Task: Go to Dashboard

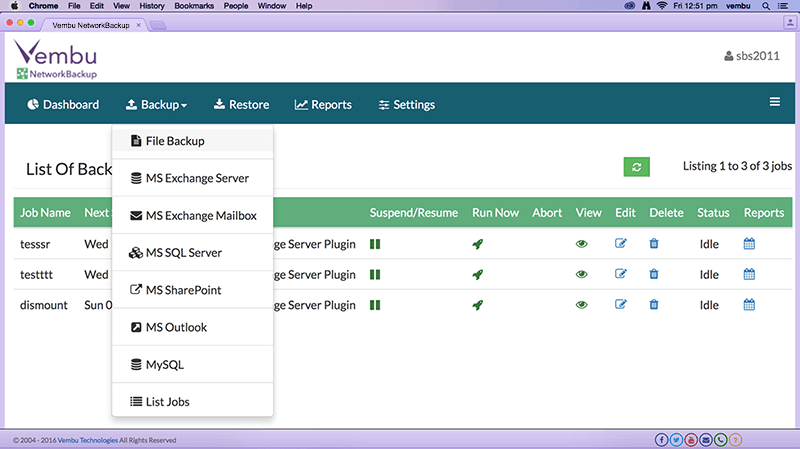Action: tap(63, 105)
